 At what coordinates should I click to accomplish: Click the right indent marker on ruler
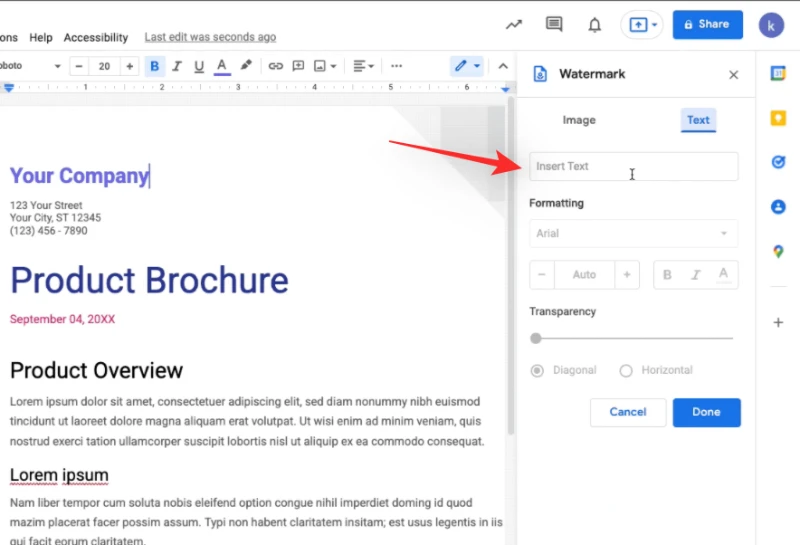click(x=505, y=89)
